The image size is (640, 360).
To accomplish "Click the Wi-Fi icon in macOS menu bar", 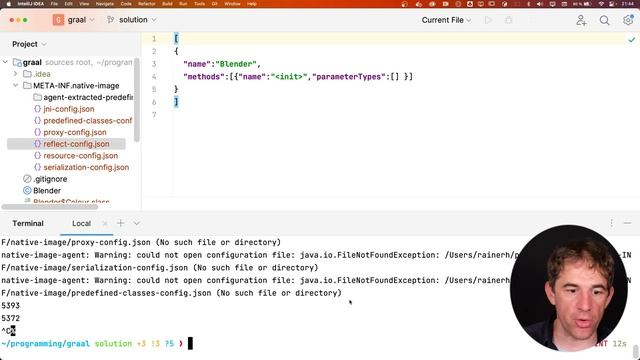I will pos(601,4).
